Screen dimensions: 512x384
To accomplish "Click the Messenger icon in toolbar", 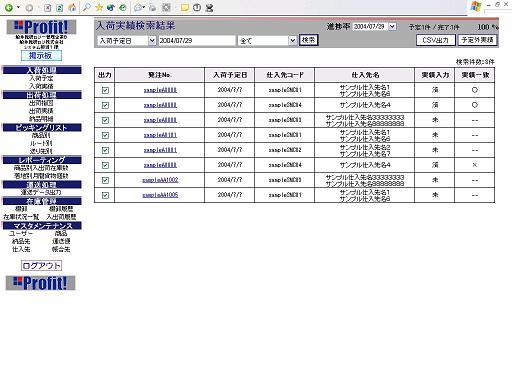I will (209, 7).
